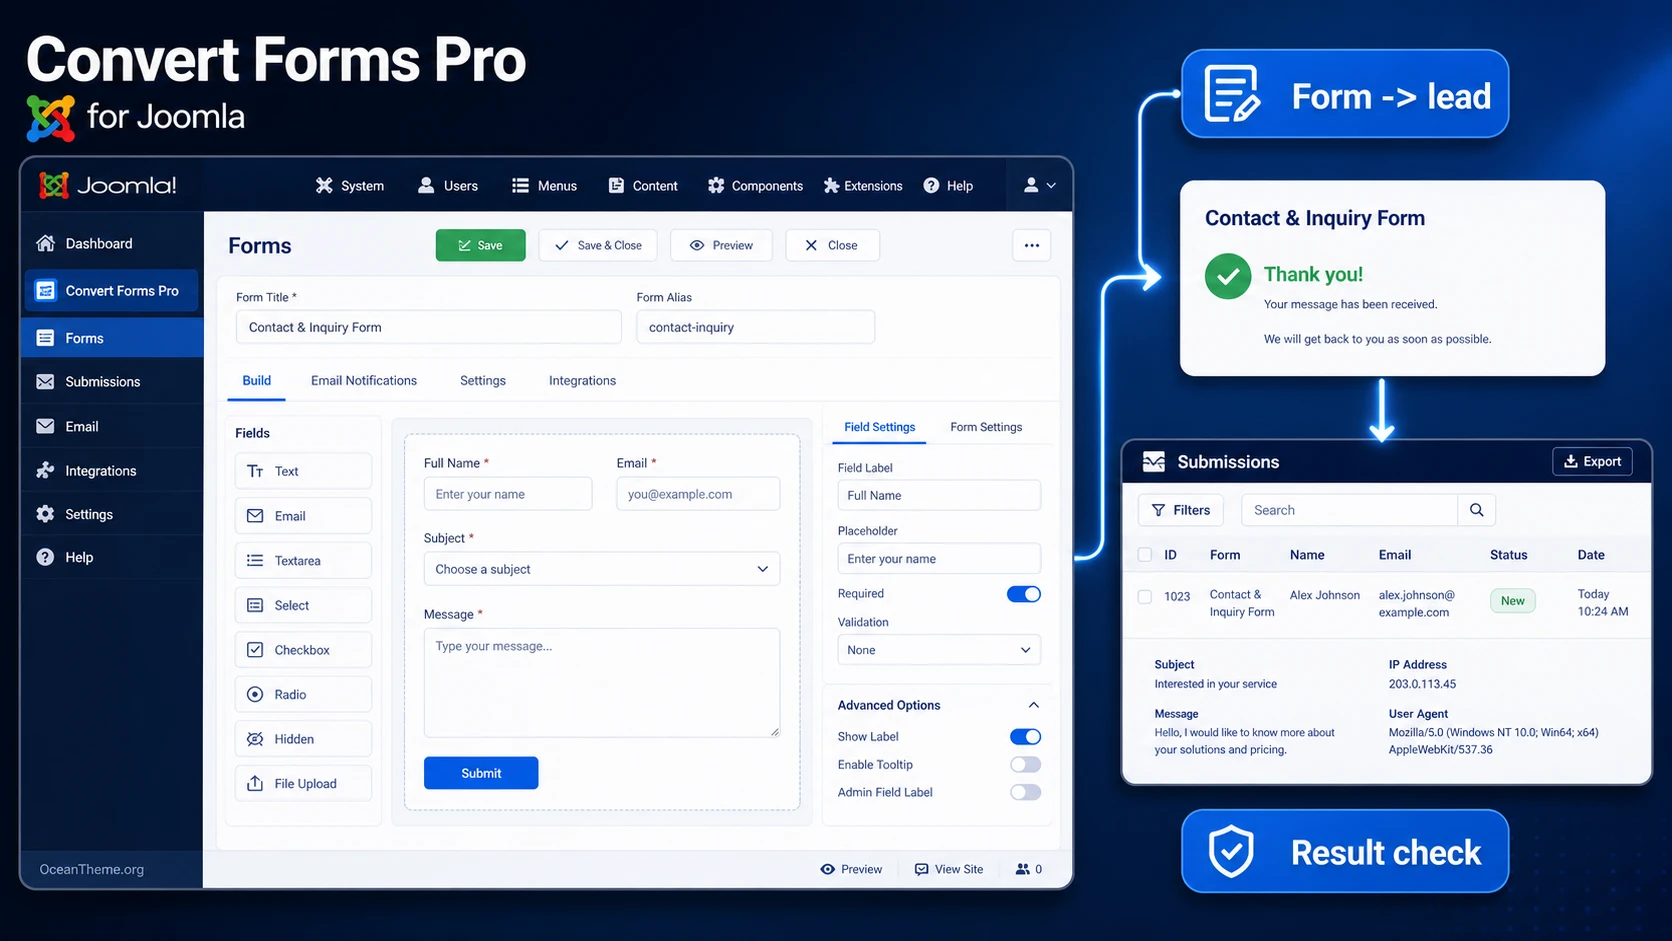Open the Extensions menu
Screen dimensions: 1672x941
[863, 186]
